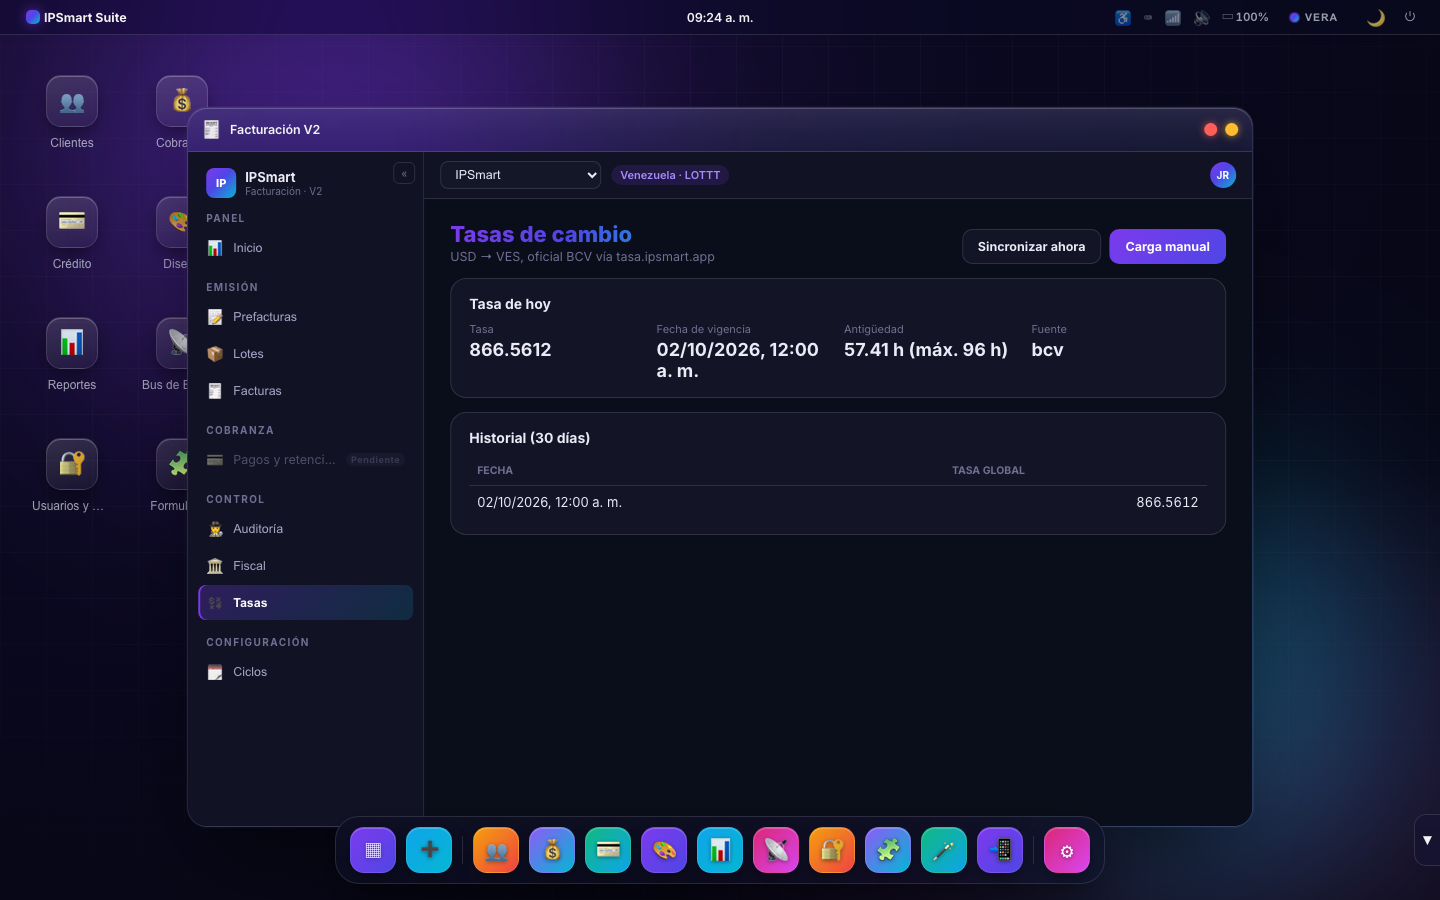Open the magic wand app in dock
The width and height of the screenshot is (1440, 900).
tap(944, 850)
